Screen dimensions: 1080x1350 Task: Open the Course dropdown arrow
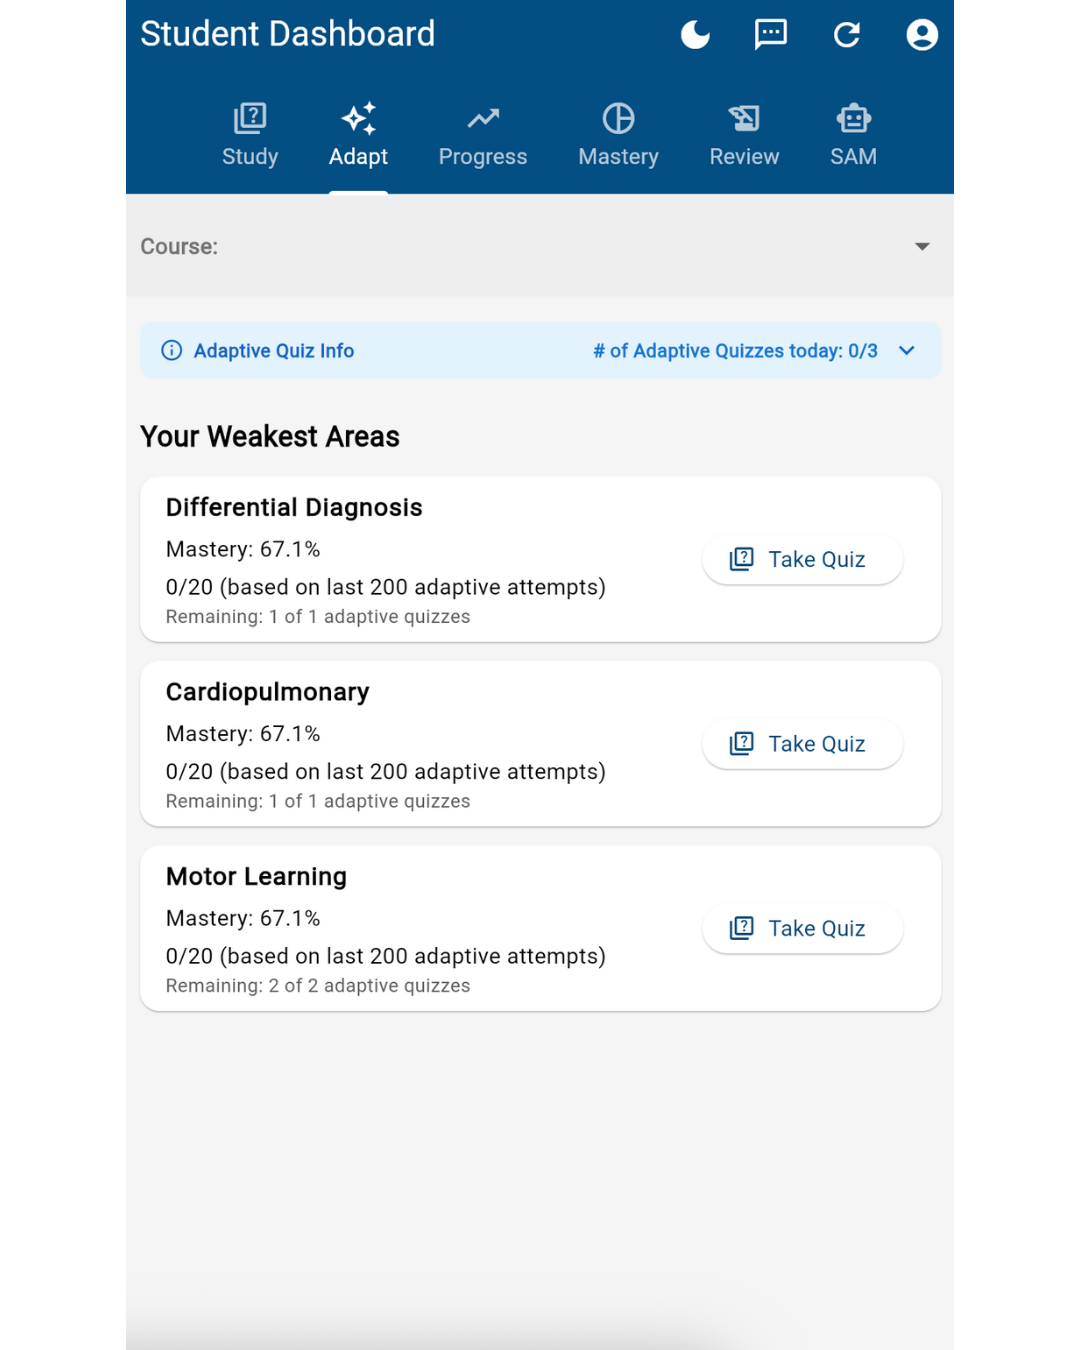922,247
